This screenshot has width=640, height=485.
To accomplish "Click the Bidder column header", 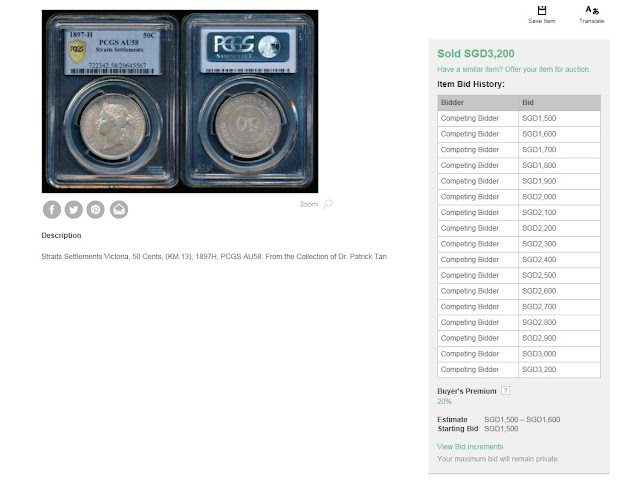I will coord(478,103).
